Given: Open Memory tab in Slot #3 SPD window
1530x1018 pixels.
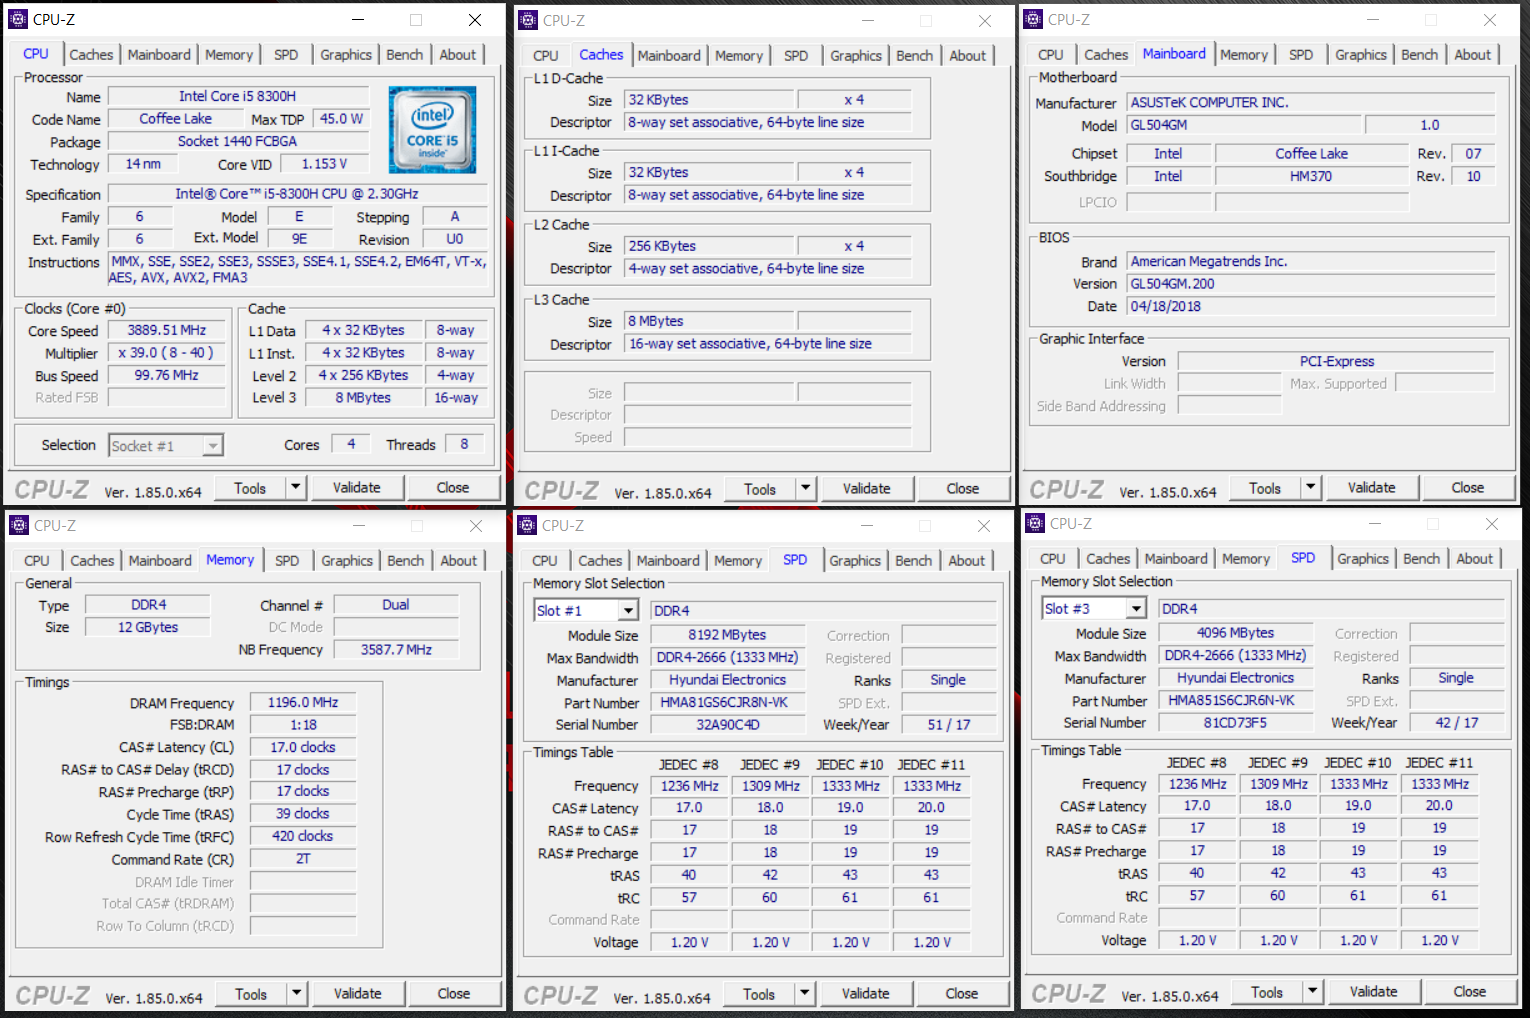Looking at the screenshot, I should [1246, 559].
